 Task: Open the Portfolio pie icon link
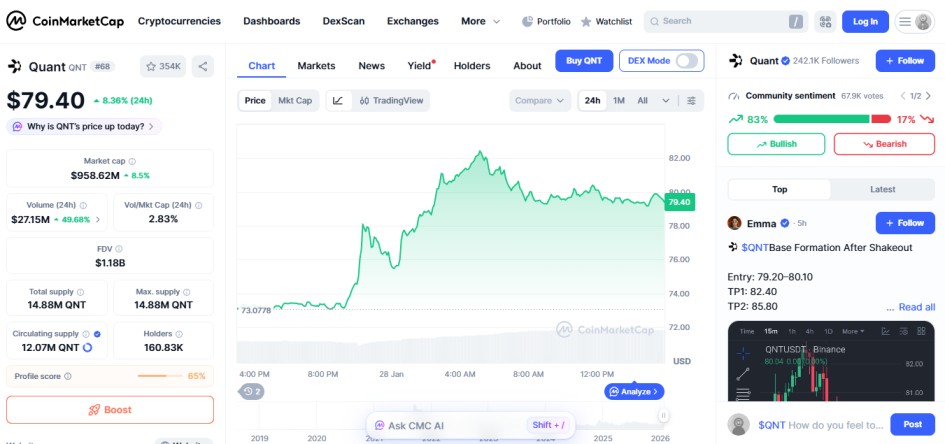[546, 21]
